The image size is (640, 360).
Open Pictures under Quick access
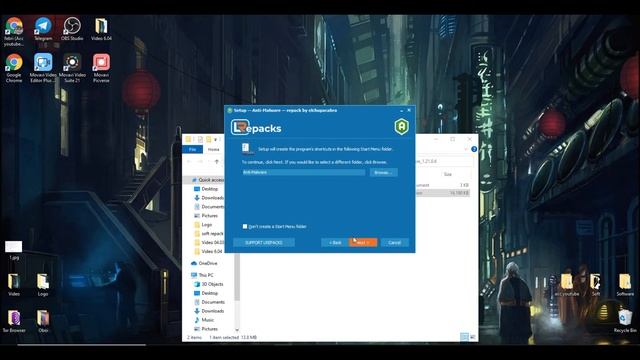click(x=207, y=216)
